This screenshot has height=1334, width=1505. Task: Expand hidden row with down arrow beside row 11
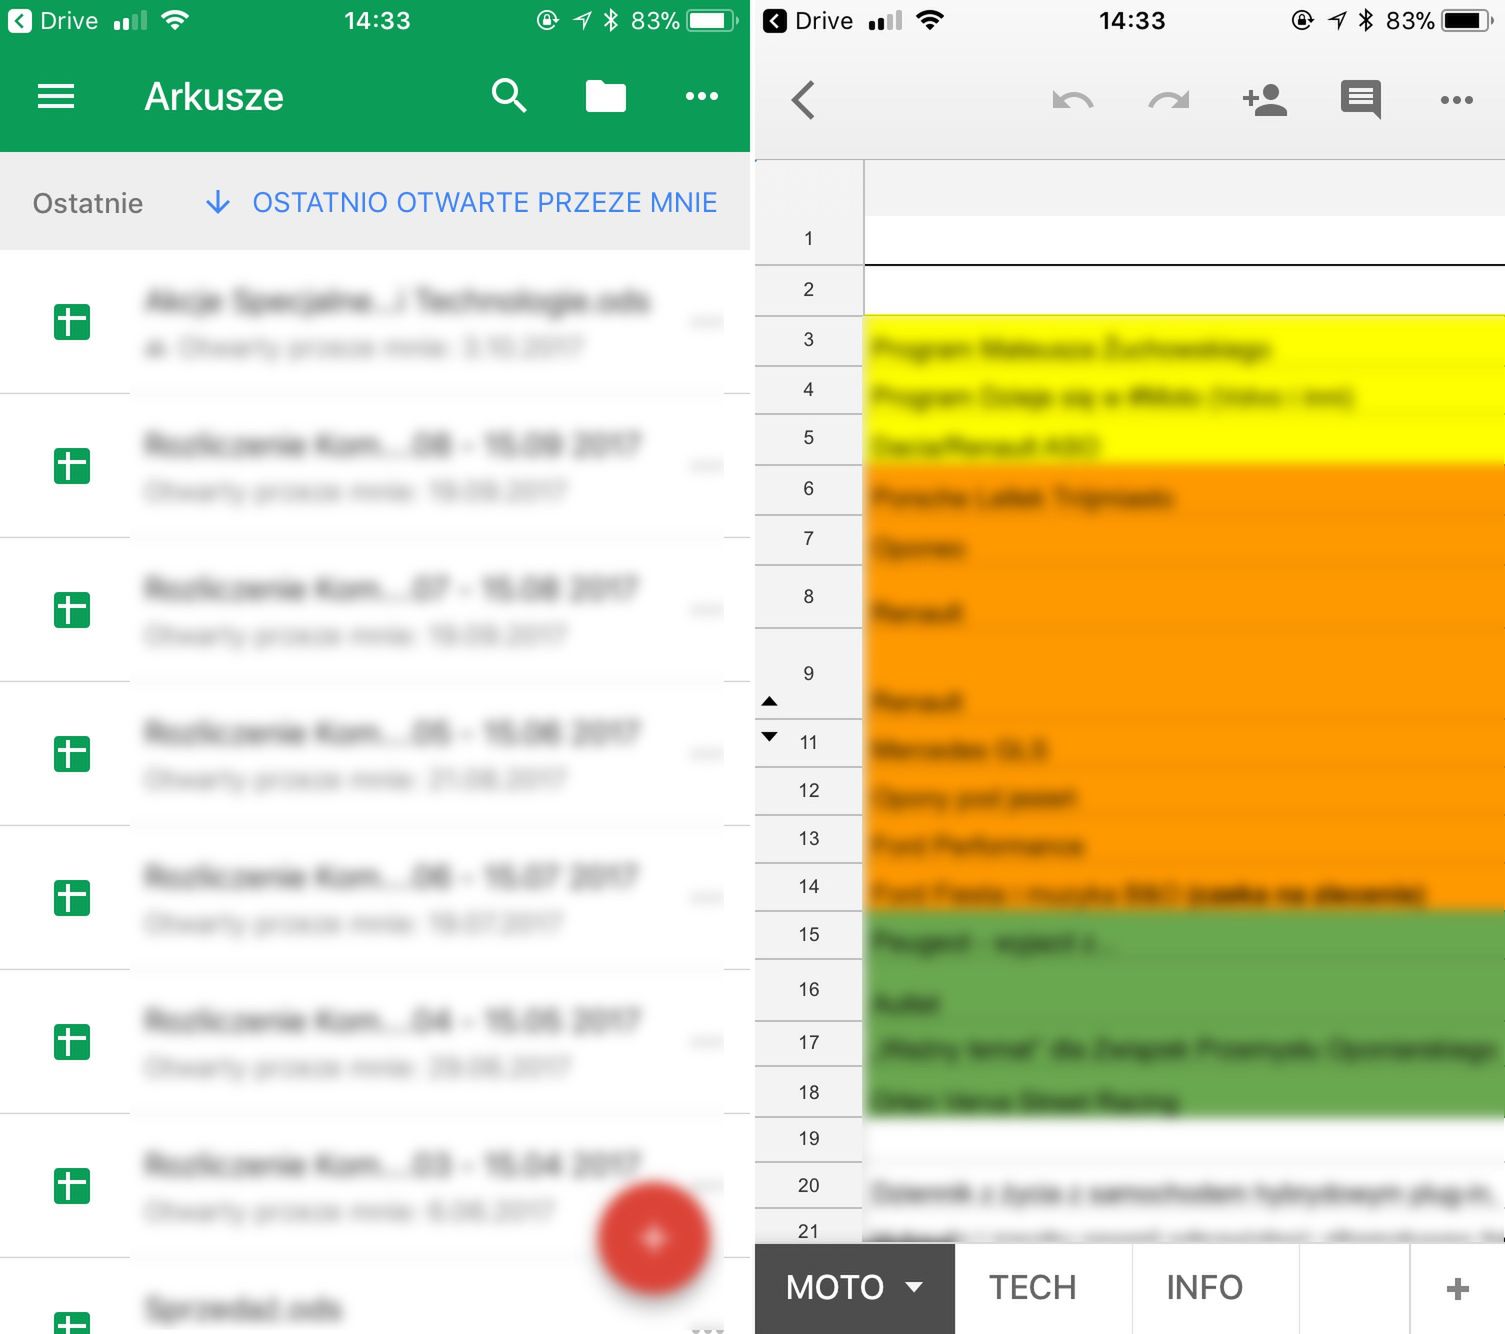coord(769,737)
